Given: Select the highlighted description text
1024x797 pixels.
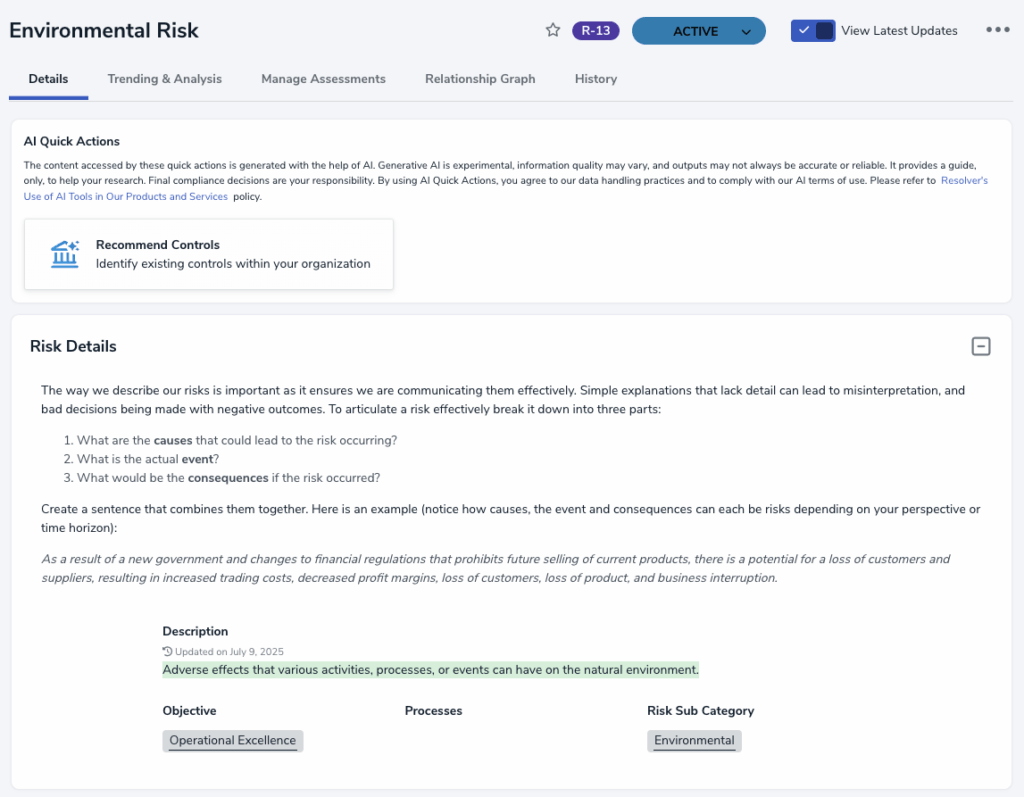Looking at the screenshot, I should click(430, 670).
